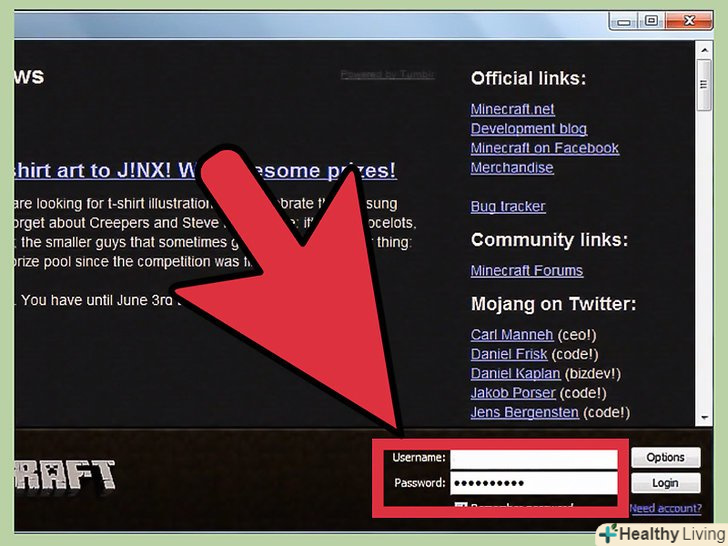Focus the Password input field
Image resolution: width=728 pixels, height=546 pixels.
coord(533,483)
